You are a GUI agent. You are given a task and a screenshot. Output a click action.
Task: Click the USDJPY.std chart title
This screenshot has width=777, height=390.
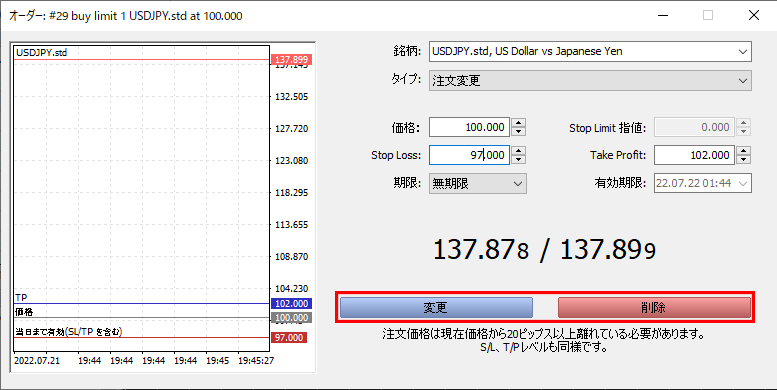[42, 53]
